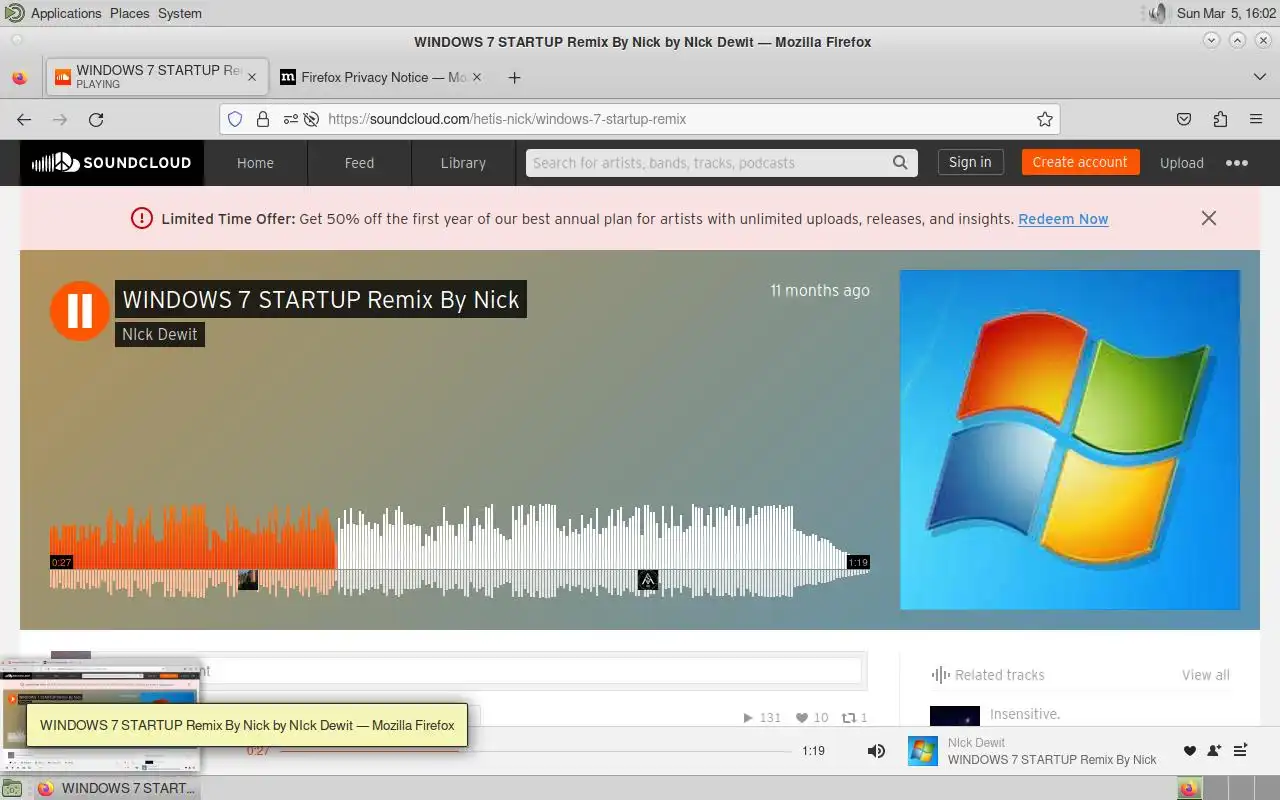Click the search magnifier icon

coord(900,162)
